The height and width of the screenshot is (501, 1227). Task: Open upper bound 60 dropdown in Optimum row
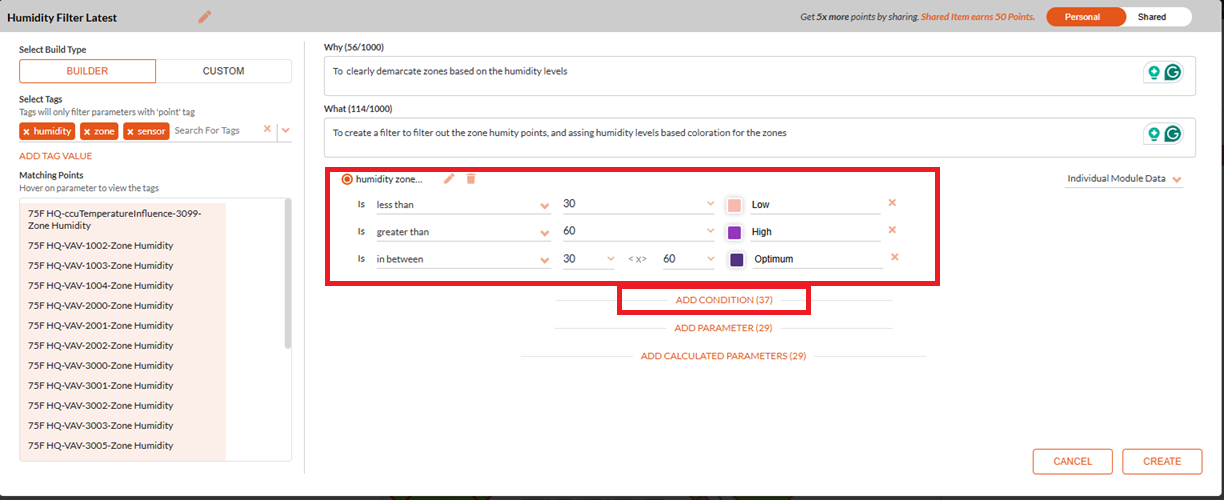[x=710, y=260]
